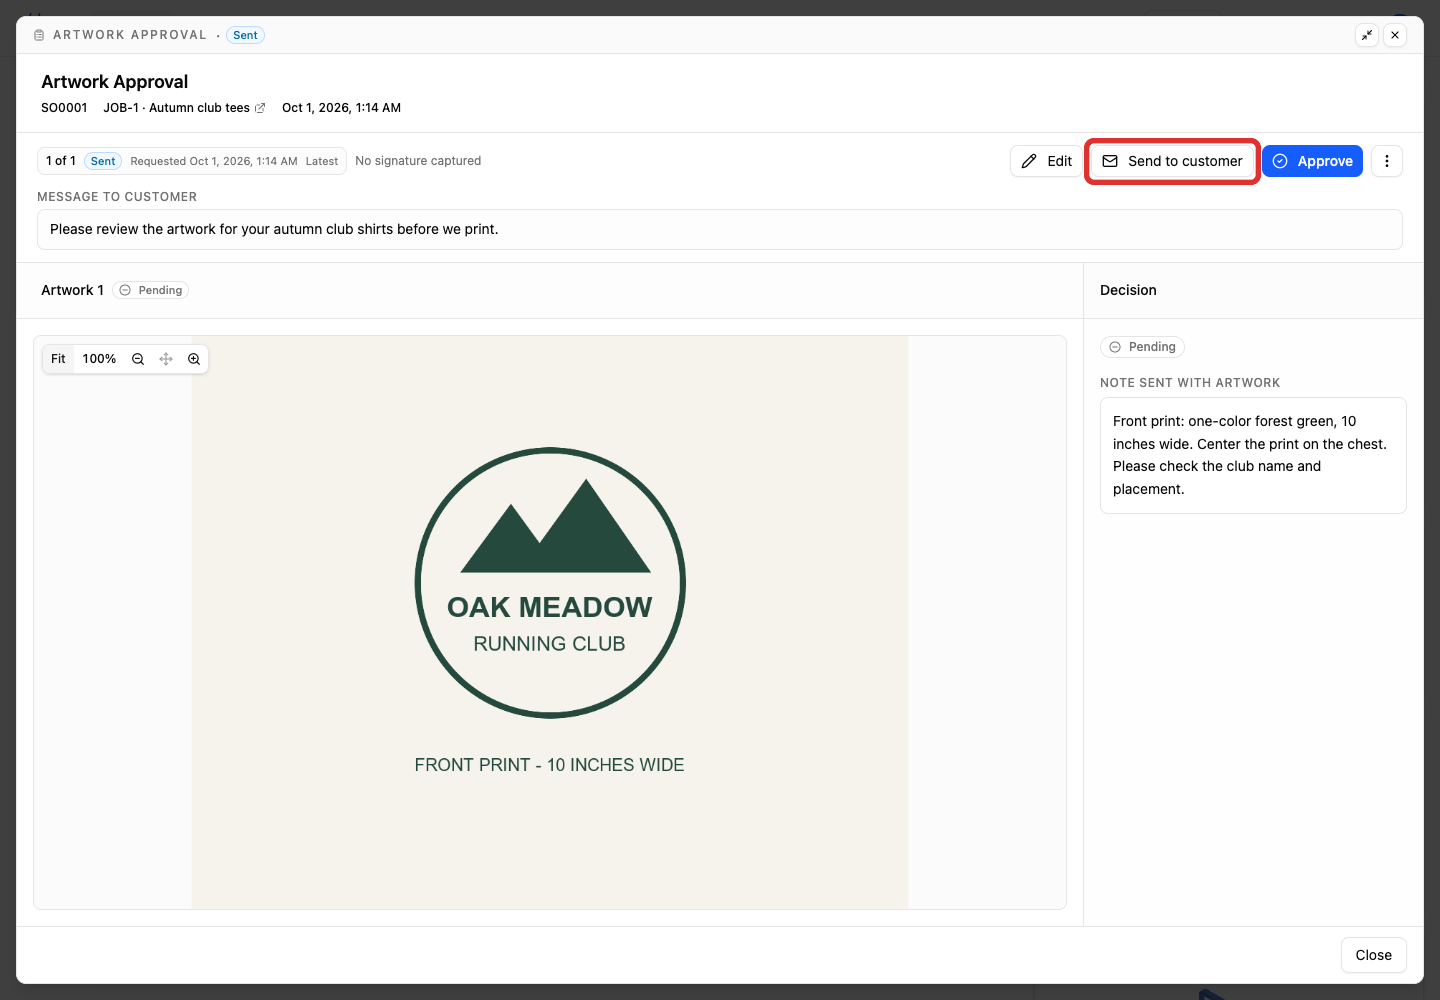Click the Artwork Approval title

115,82
